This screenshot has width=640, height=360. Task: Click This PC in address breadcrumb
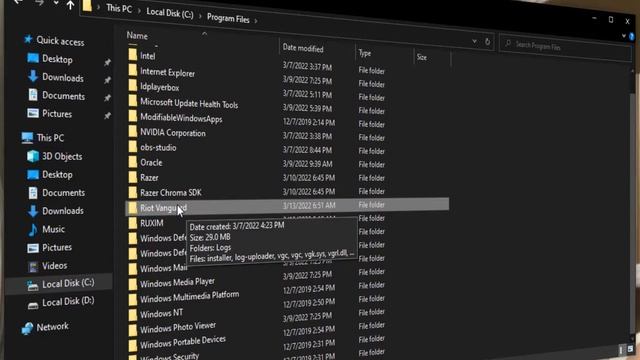[119, 9]
